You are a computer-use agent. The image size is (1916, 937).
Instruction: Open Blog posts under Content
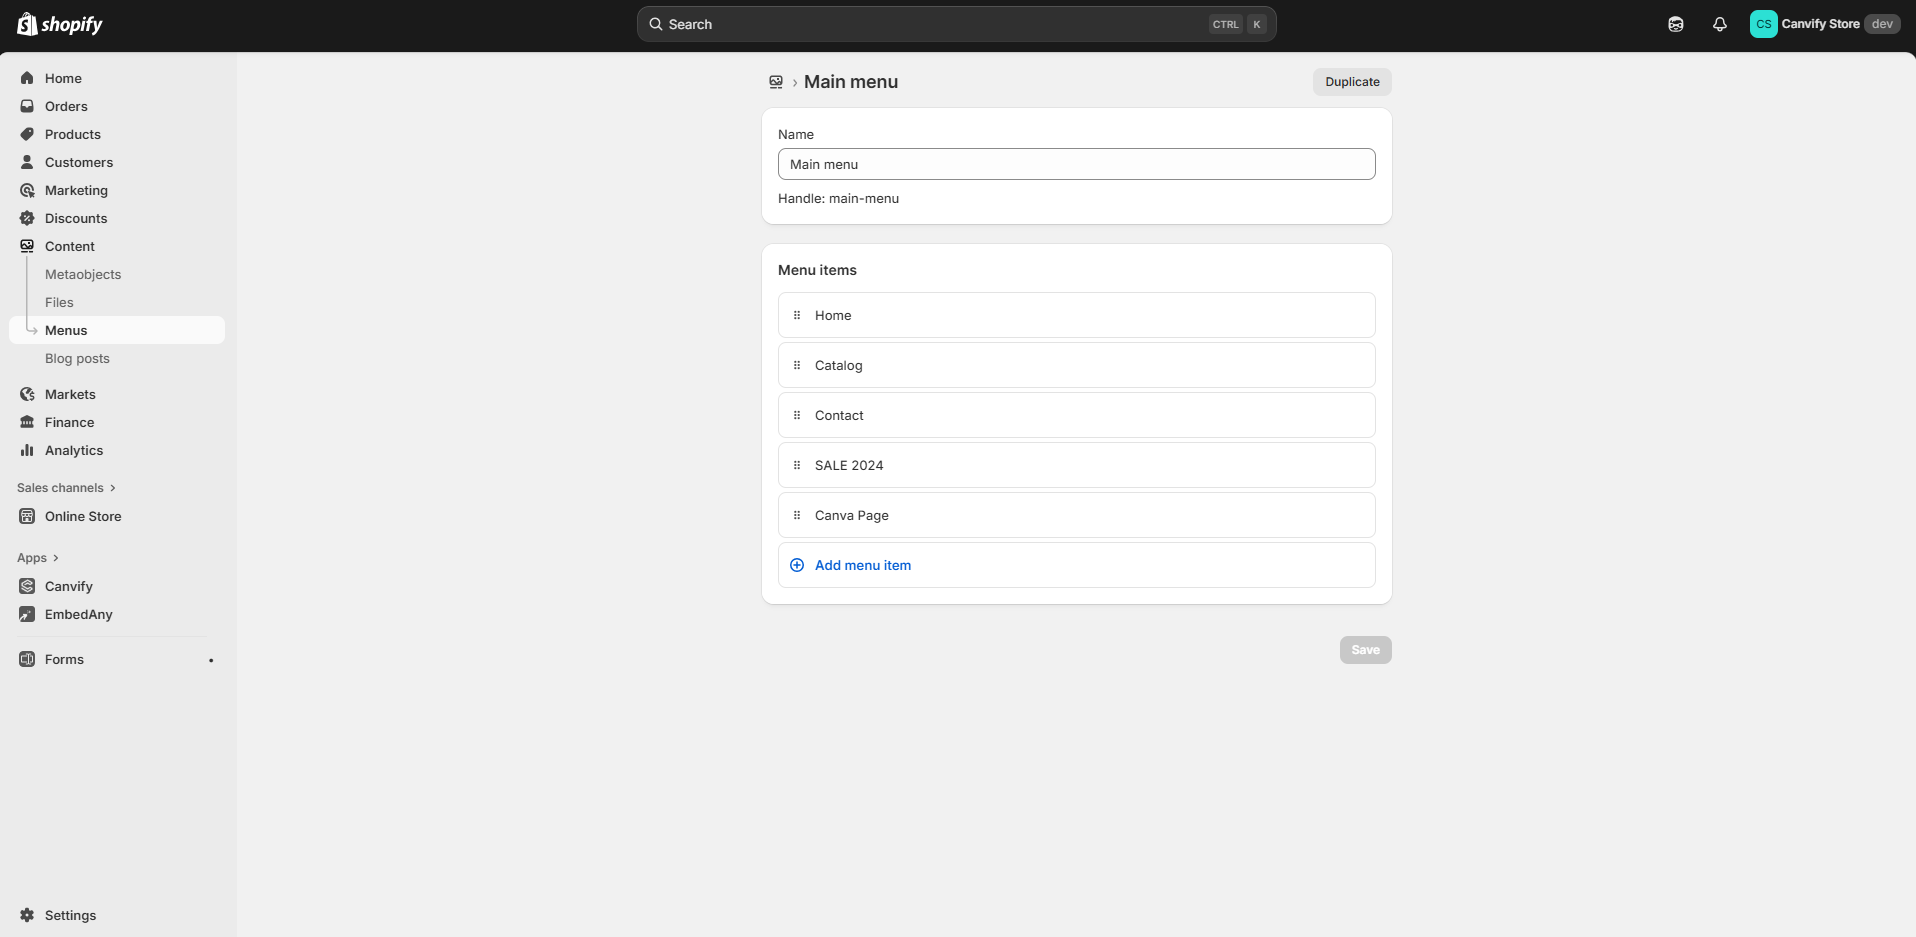point(77,358)
